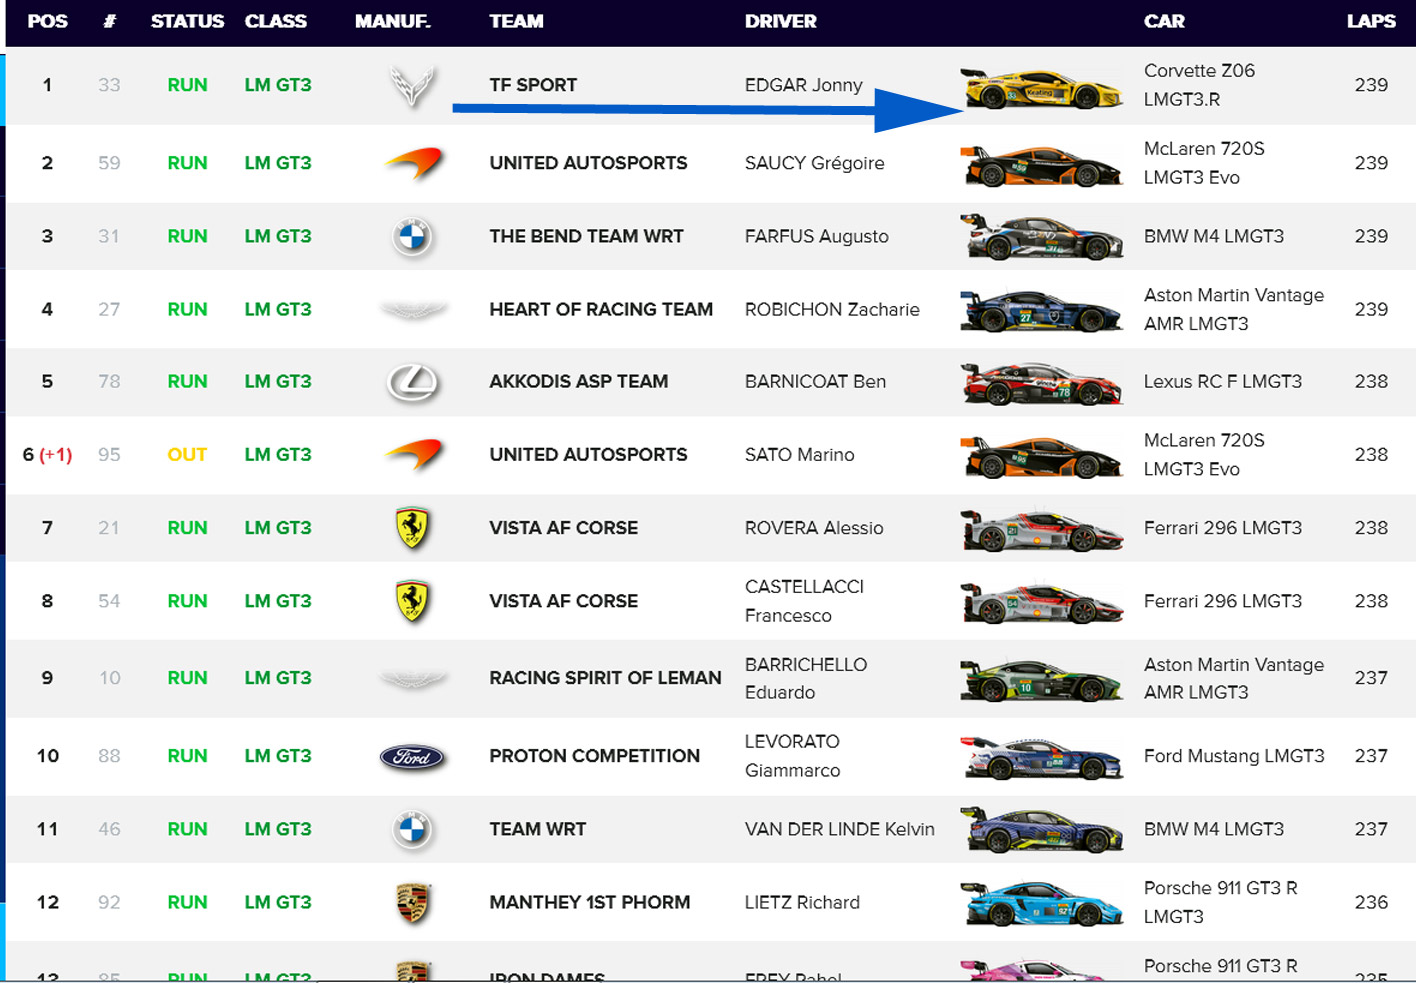Open car image for number 46 BMW M4
This screenshot has height=983, width=1416.
(1041, 830)
